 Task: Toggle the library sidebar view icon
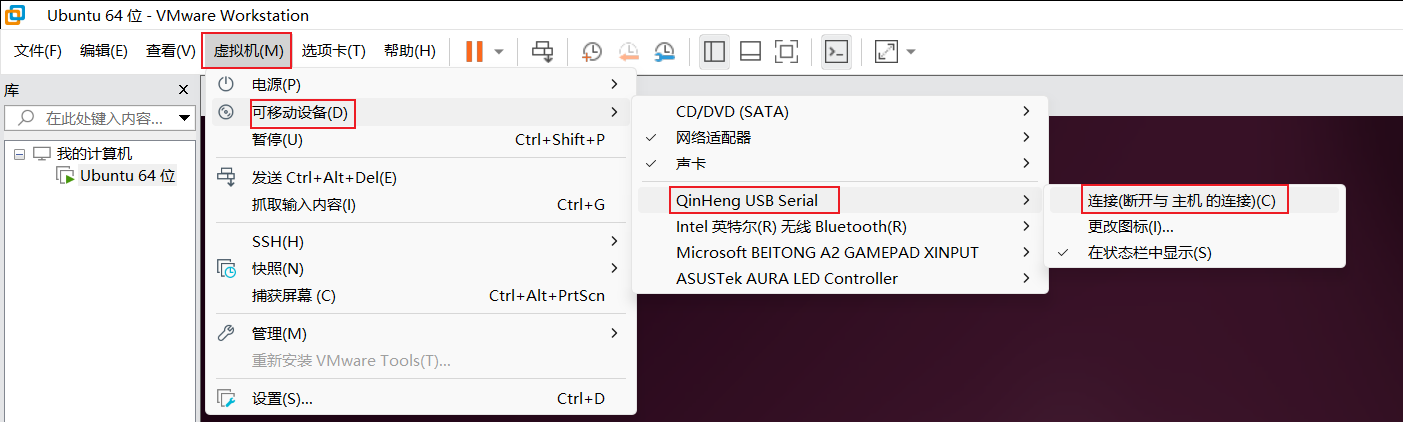(x=714, y=51)
